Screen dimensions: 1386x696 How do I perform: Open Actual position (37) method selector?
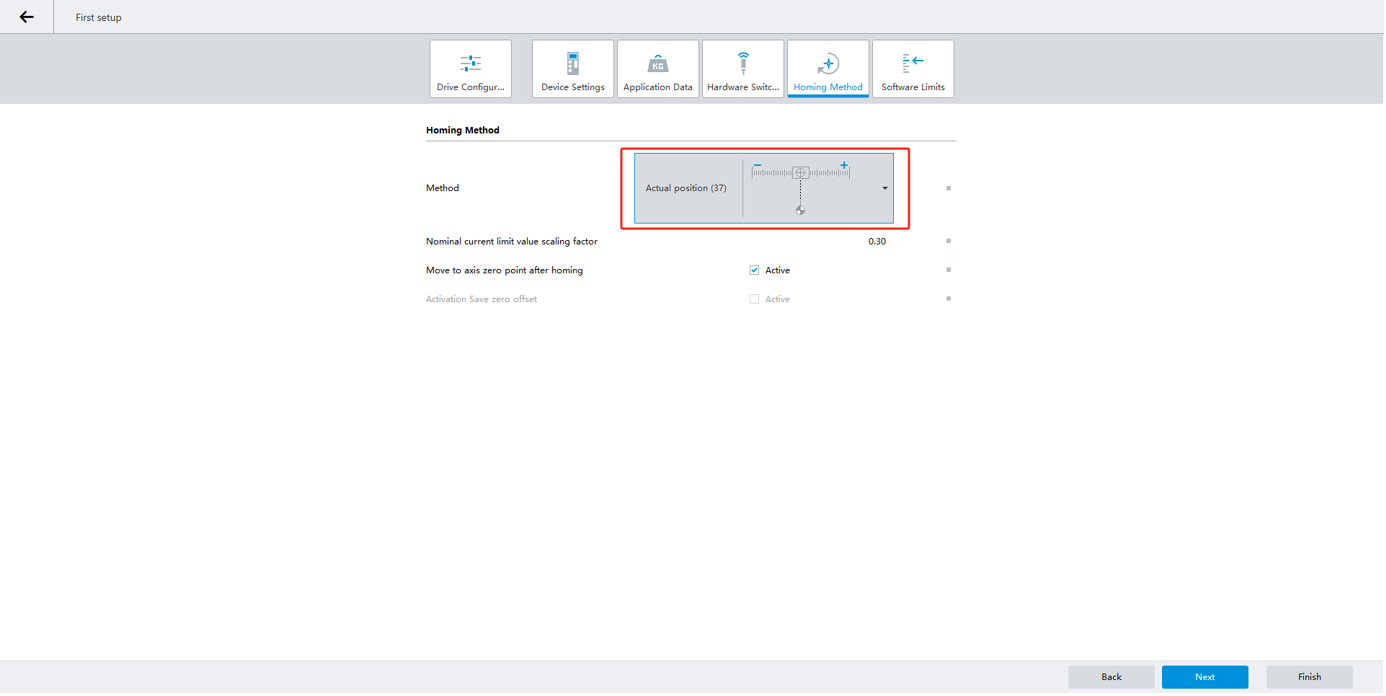click(687, 188)
